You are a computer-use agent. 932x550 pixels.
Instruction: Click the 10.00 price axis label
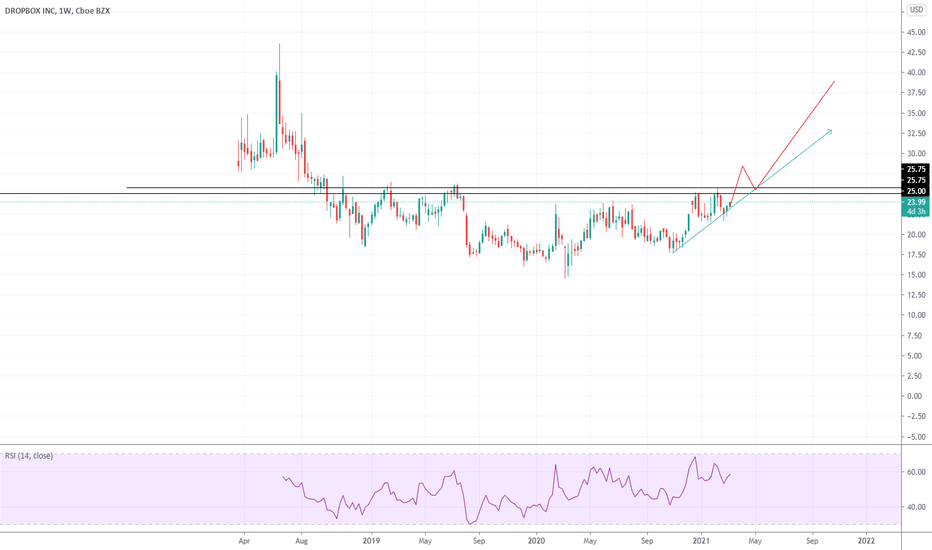click(x=916, y=315)
